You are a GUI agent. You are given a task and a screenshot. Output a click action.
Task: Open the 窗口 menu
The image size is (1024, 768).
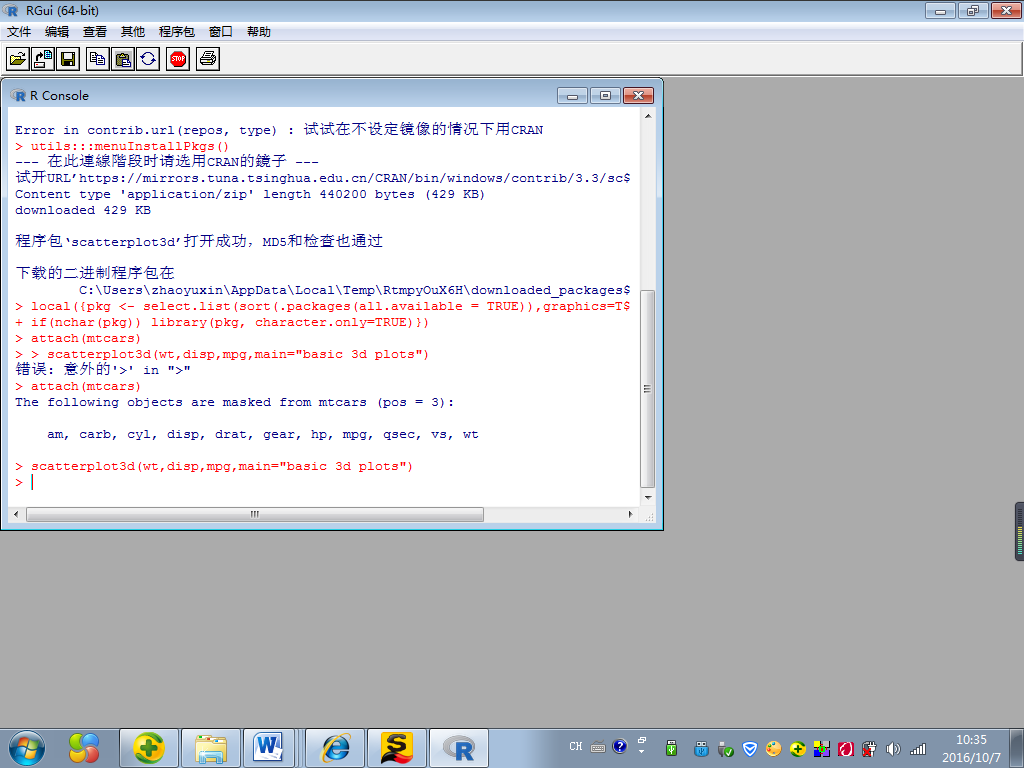[x=221, y=31]
